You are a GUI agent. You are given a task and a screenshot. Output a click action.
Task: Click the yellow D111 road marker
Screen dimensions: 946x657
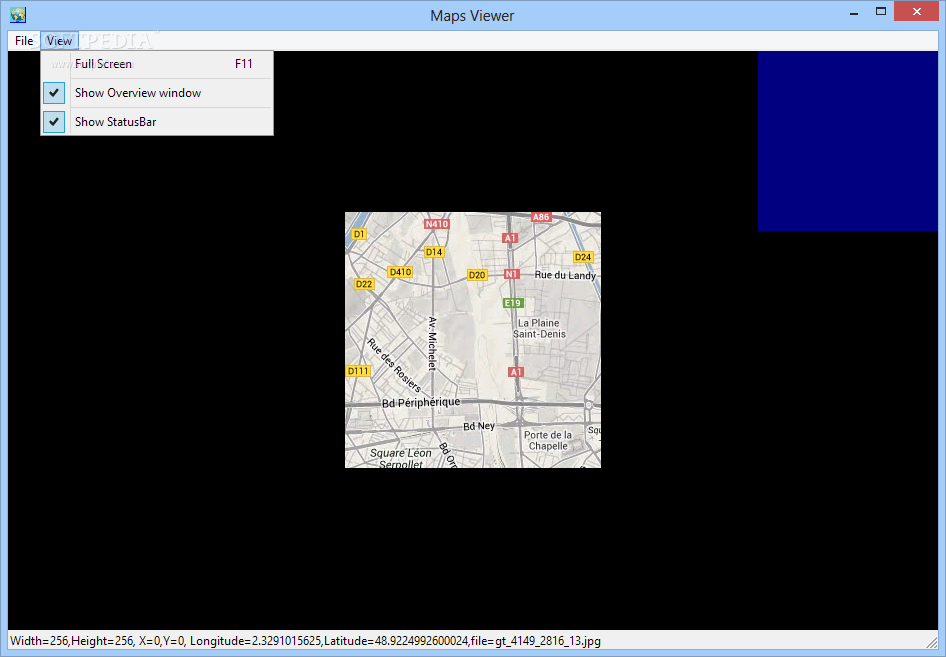(x=358, y=371)
